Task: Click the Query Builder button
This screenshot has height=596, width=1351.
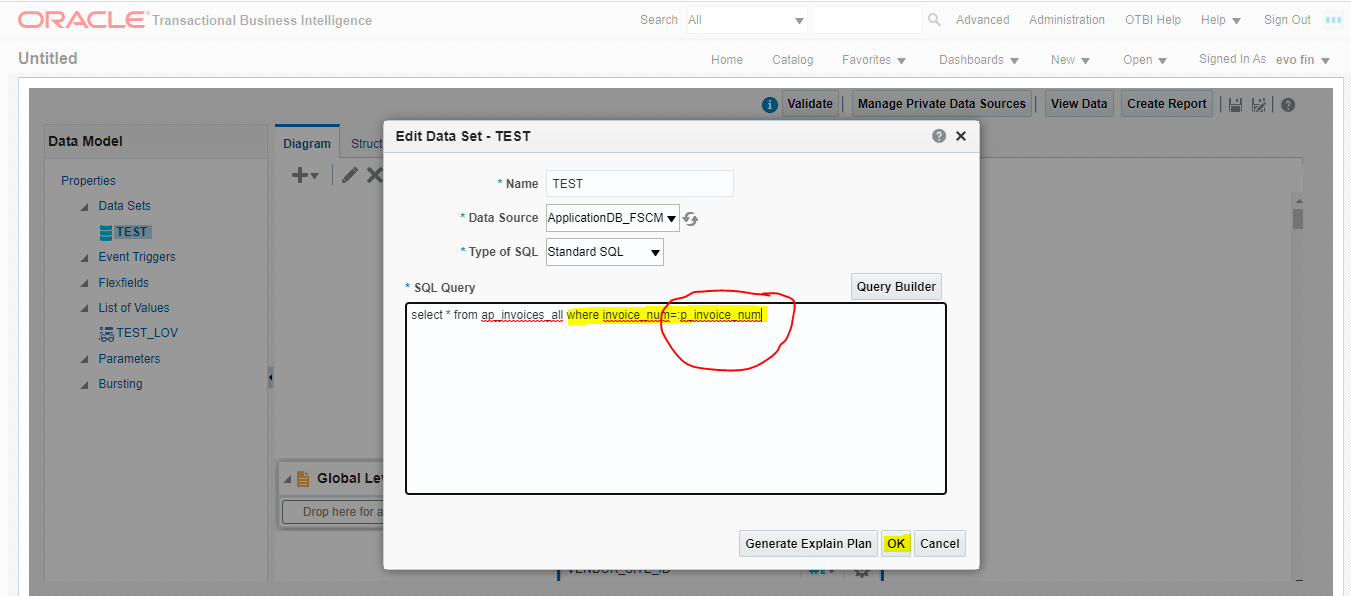Action: (896, 286)
